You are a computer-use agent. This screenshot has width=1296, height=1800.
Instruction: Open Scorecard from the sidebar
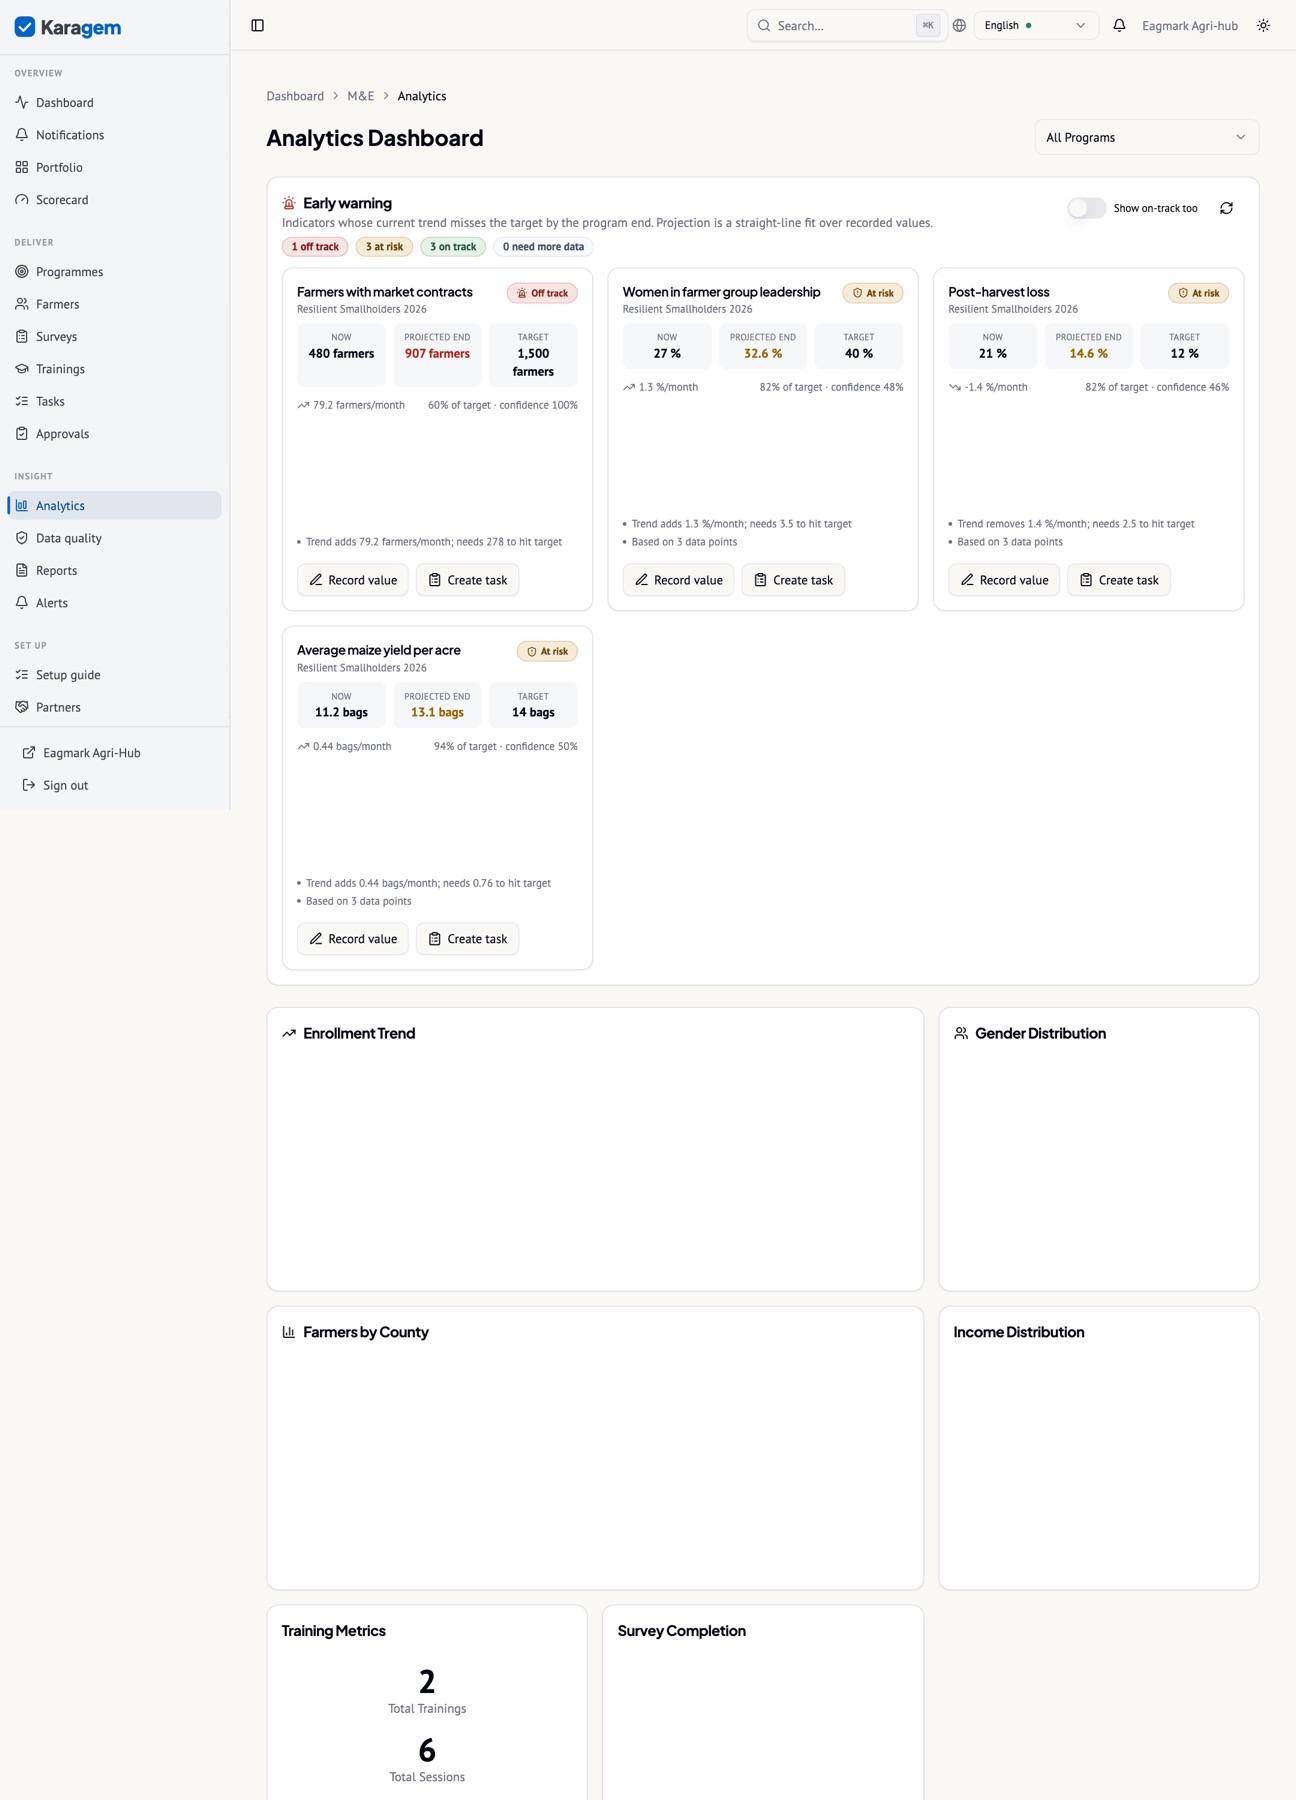pyautogui.click(x=114, y=199)
